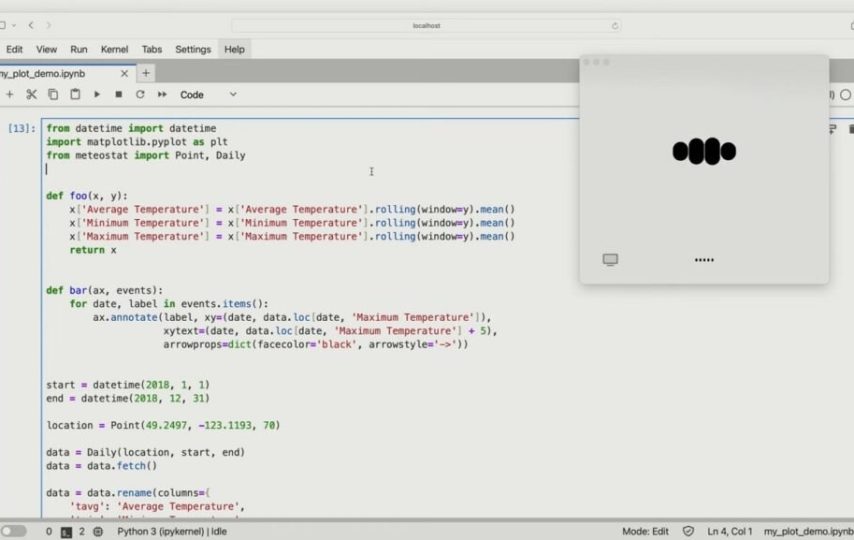
Task: Restart the kernel with circular arrow icon
Action: click(140, 94)
